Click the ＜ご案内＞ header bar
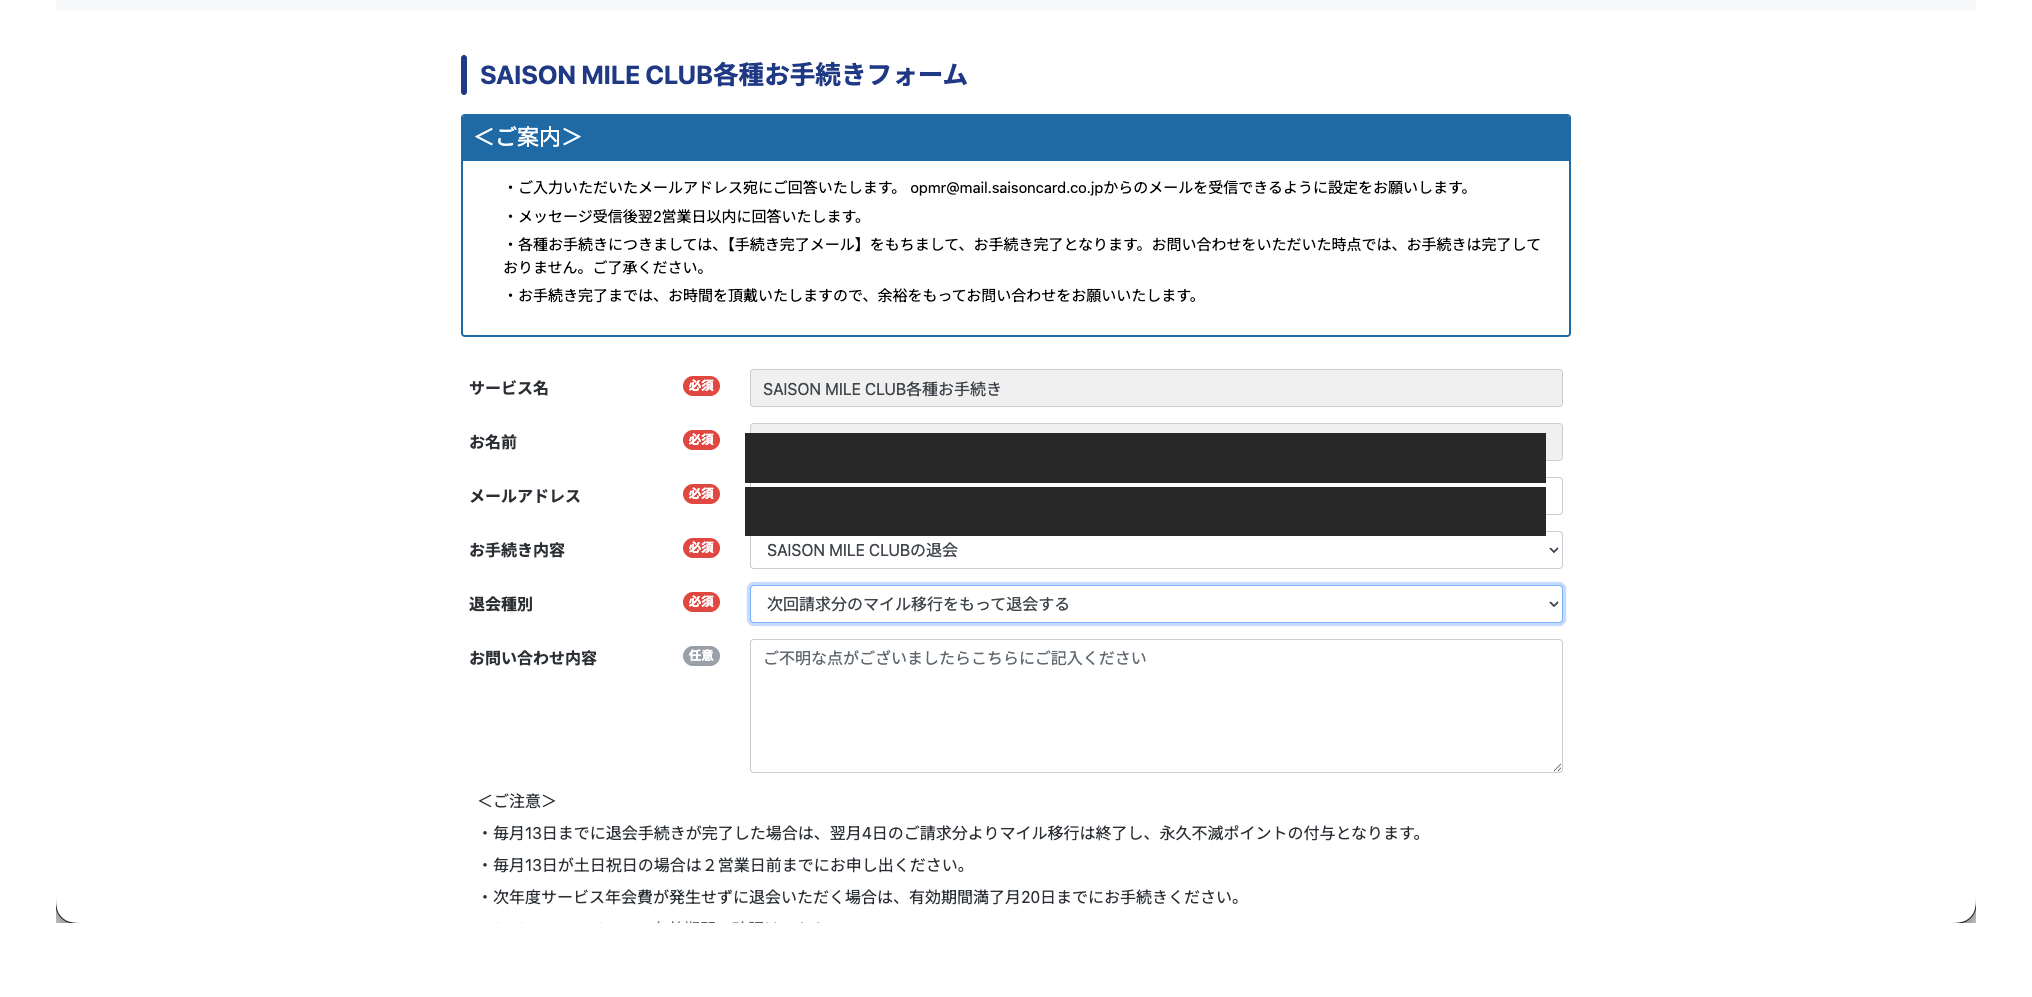This screenshot has width=2032, height=997. tap(1016, 138)
